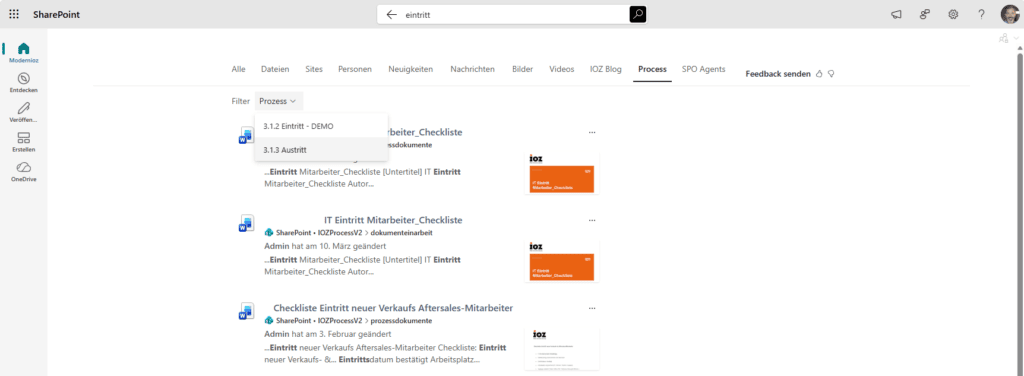Switch to the IOZ Blog tab
The image size is (1024, 376).
606,69
